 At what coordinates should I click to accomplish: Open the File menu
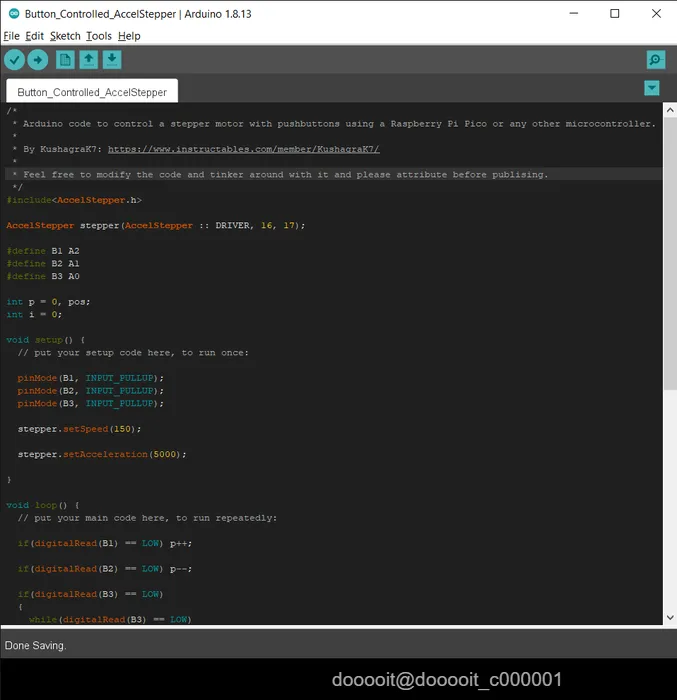point(11,36)
